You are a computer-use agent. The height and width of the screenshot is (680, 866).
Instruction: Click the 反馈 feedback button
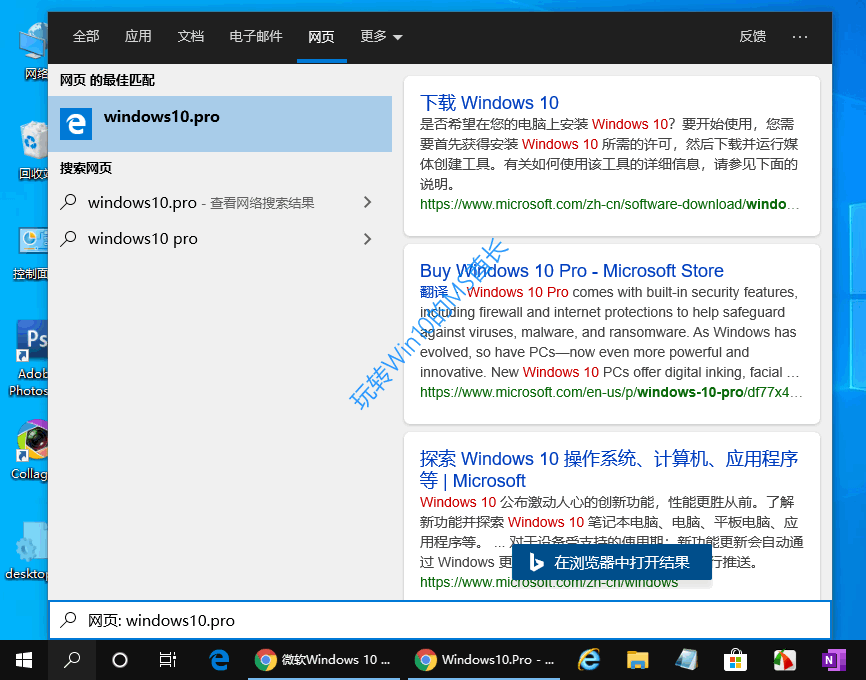[753, 36]
